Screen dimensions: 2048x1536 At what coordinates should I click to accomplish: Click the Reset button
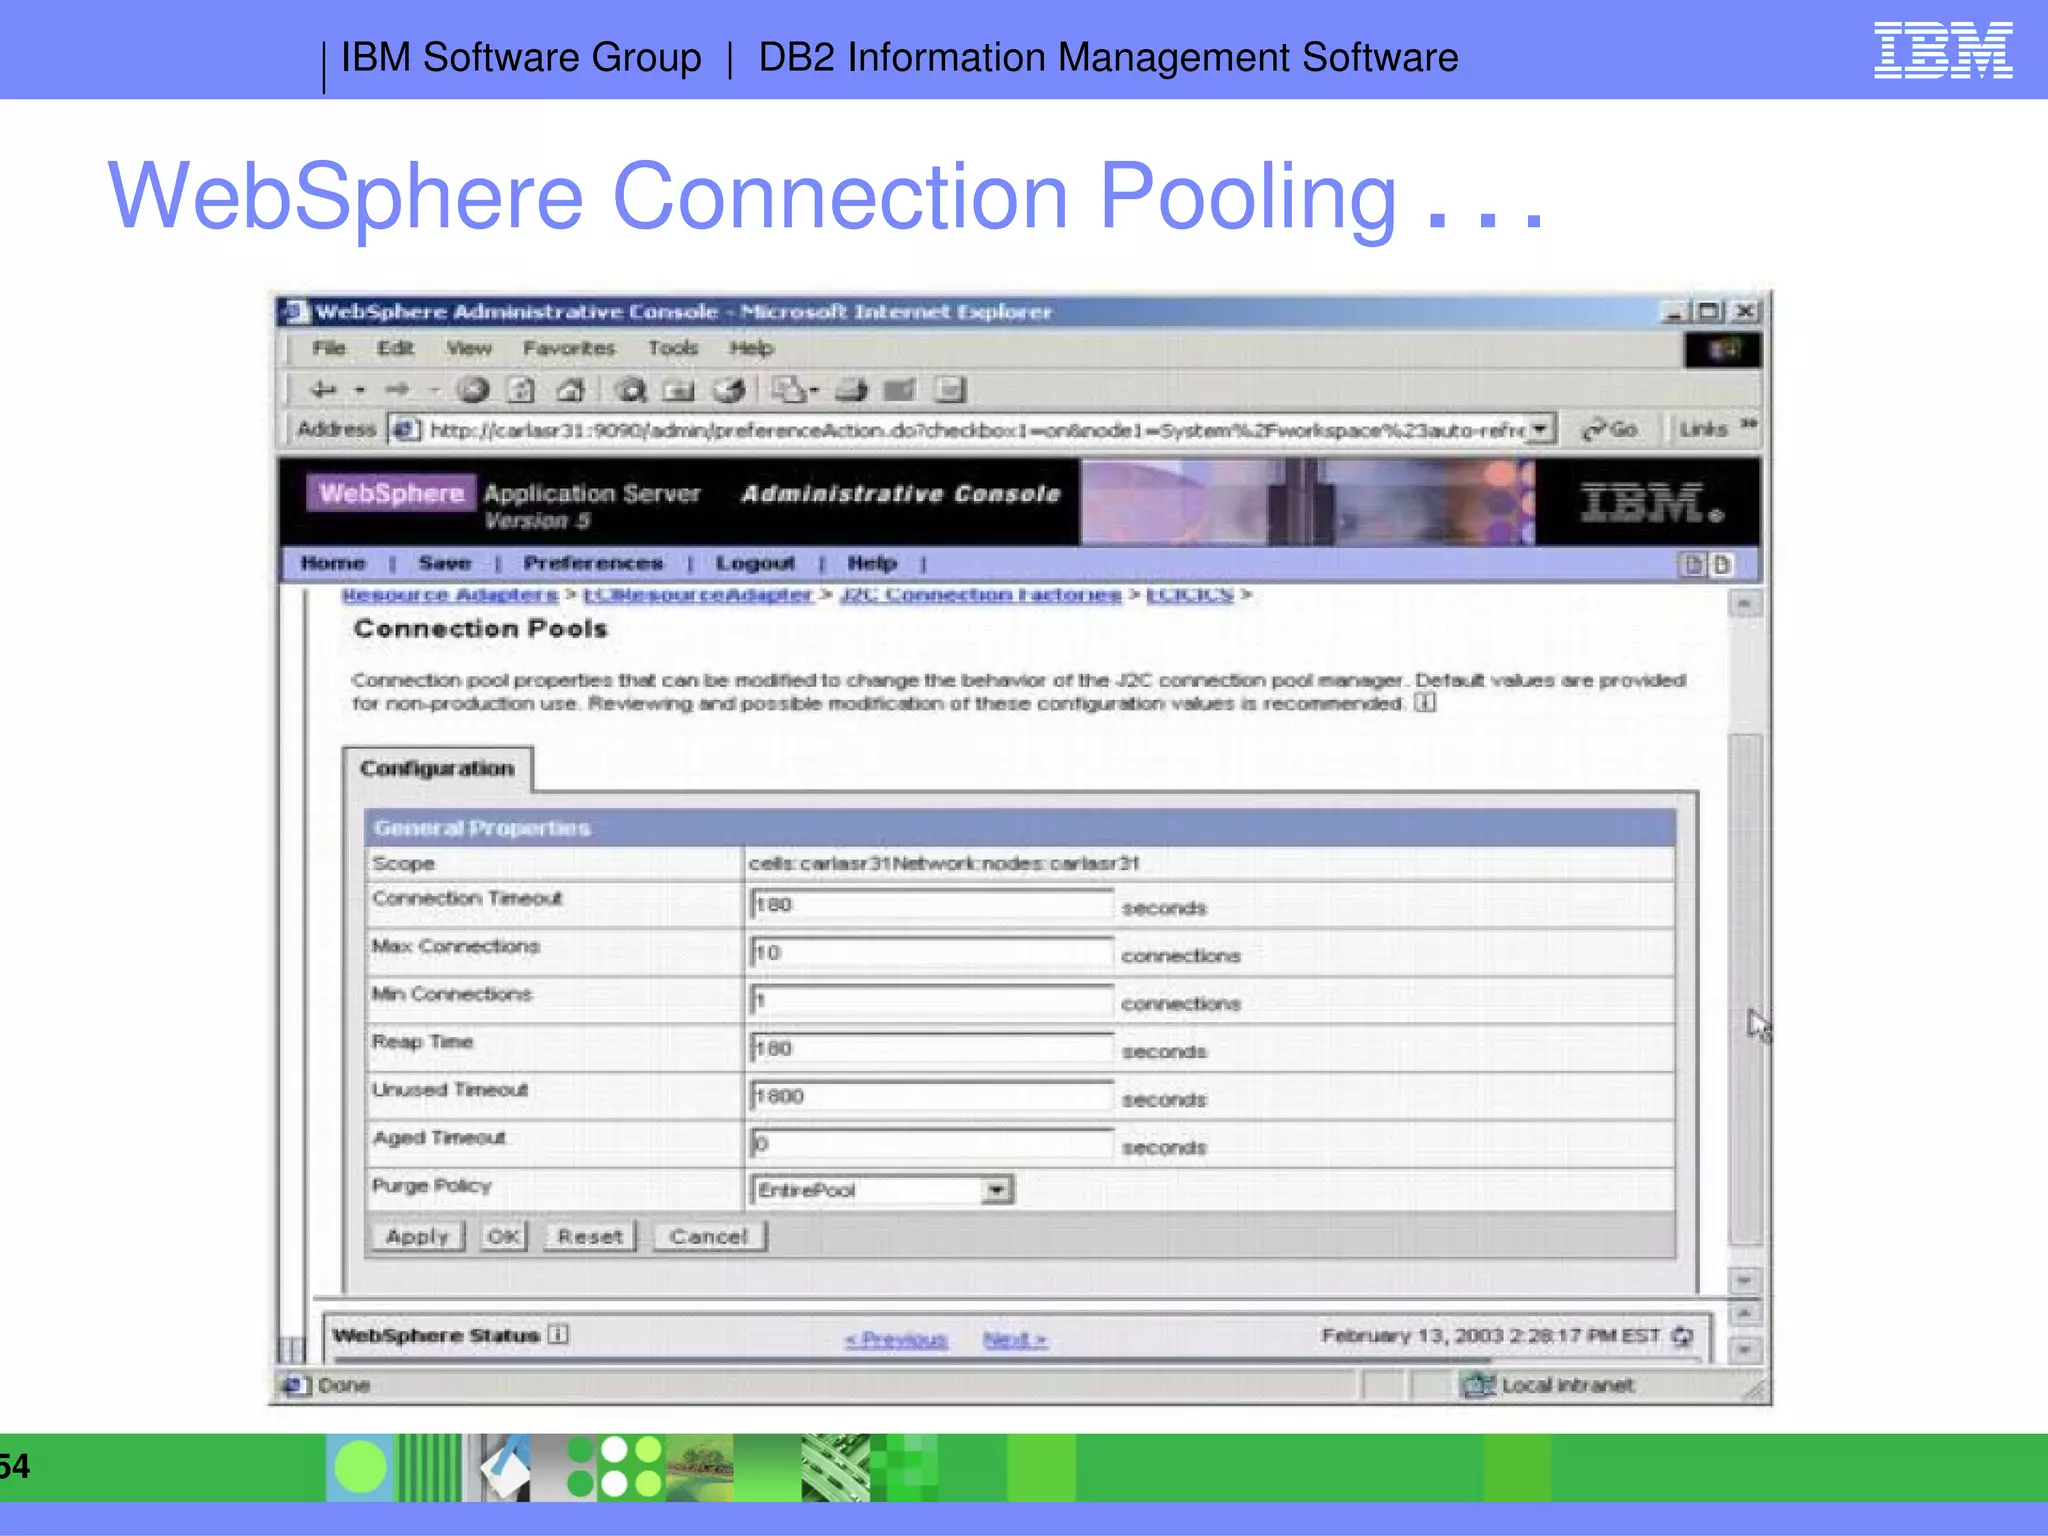[590, 1236]
